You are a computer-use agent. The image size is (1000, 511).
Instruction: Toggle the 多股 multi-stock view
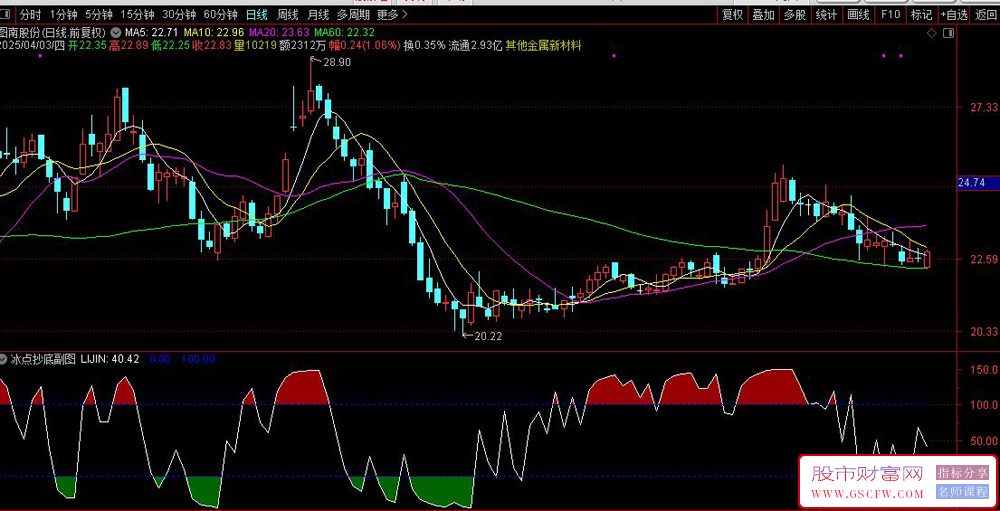coord(795,14)
